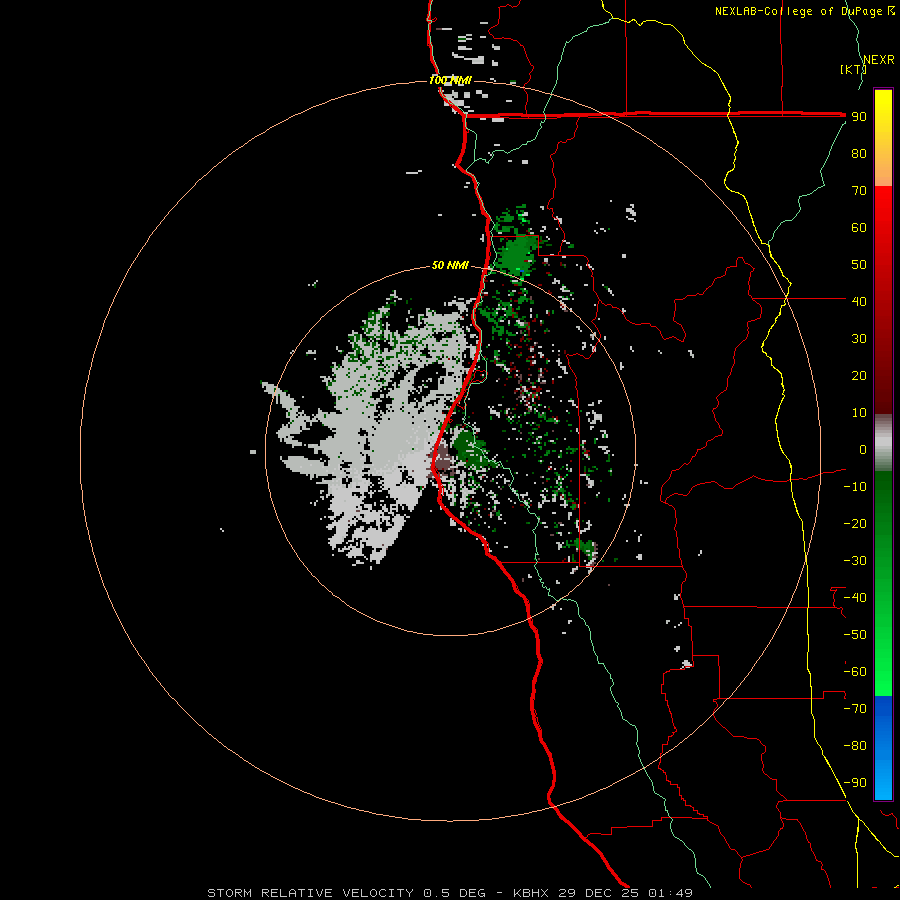Click the -40 scale value

click(855, 598)
